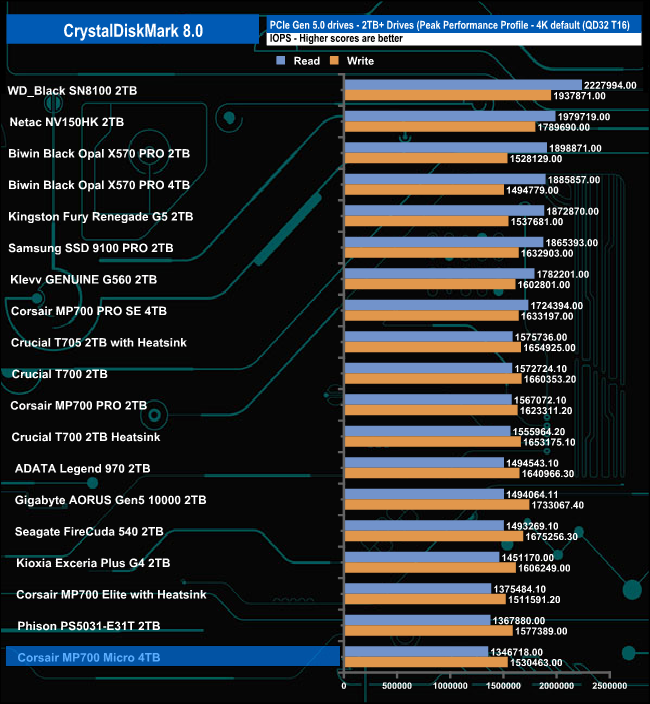Click the 1530463.00 write value
This screenshot has width=650, height=704.
coord(536,663)
